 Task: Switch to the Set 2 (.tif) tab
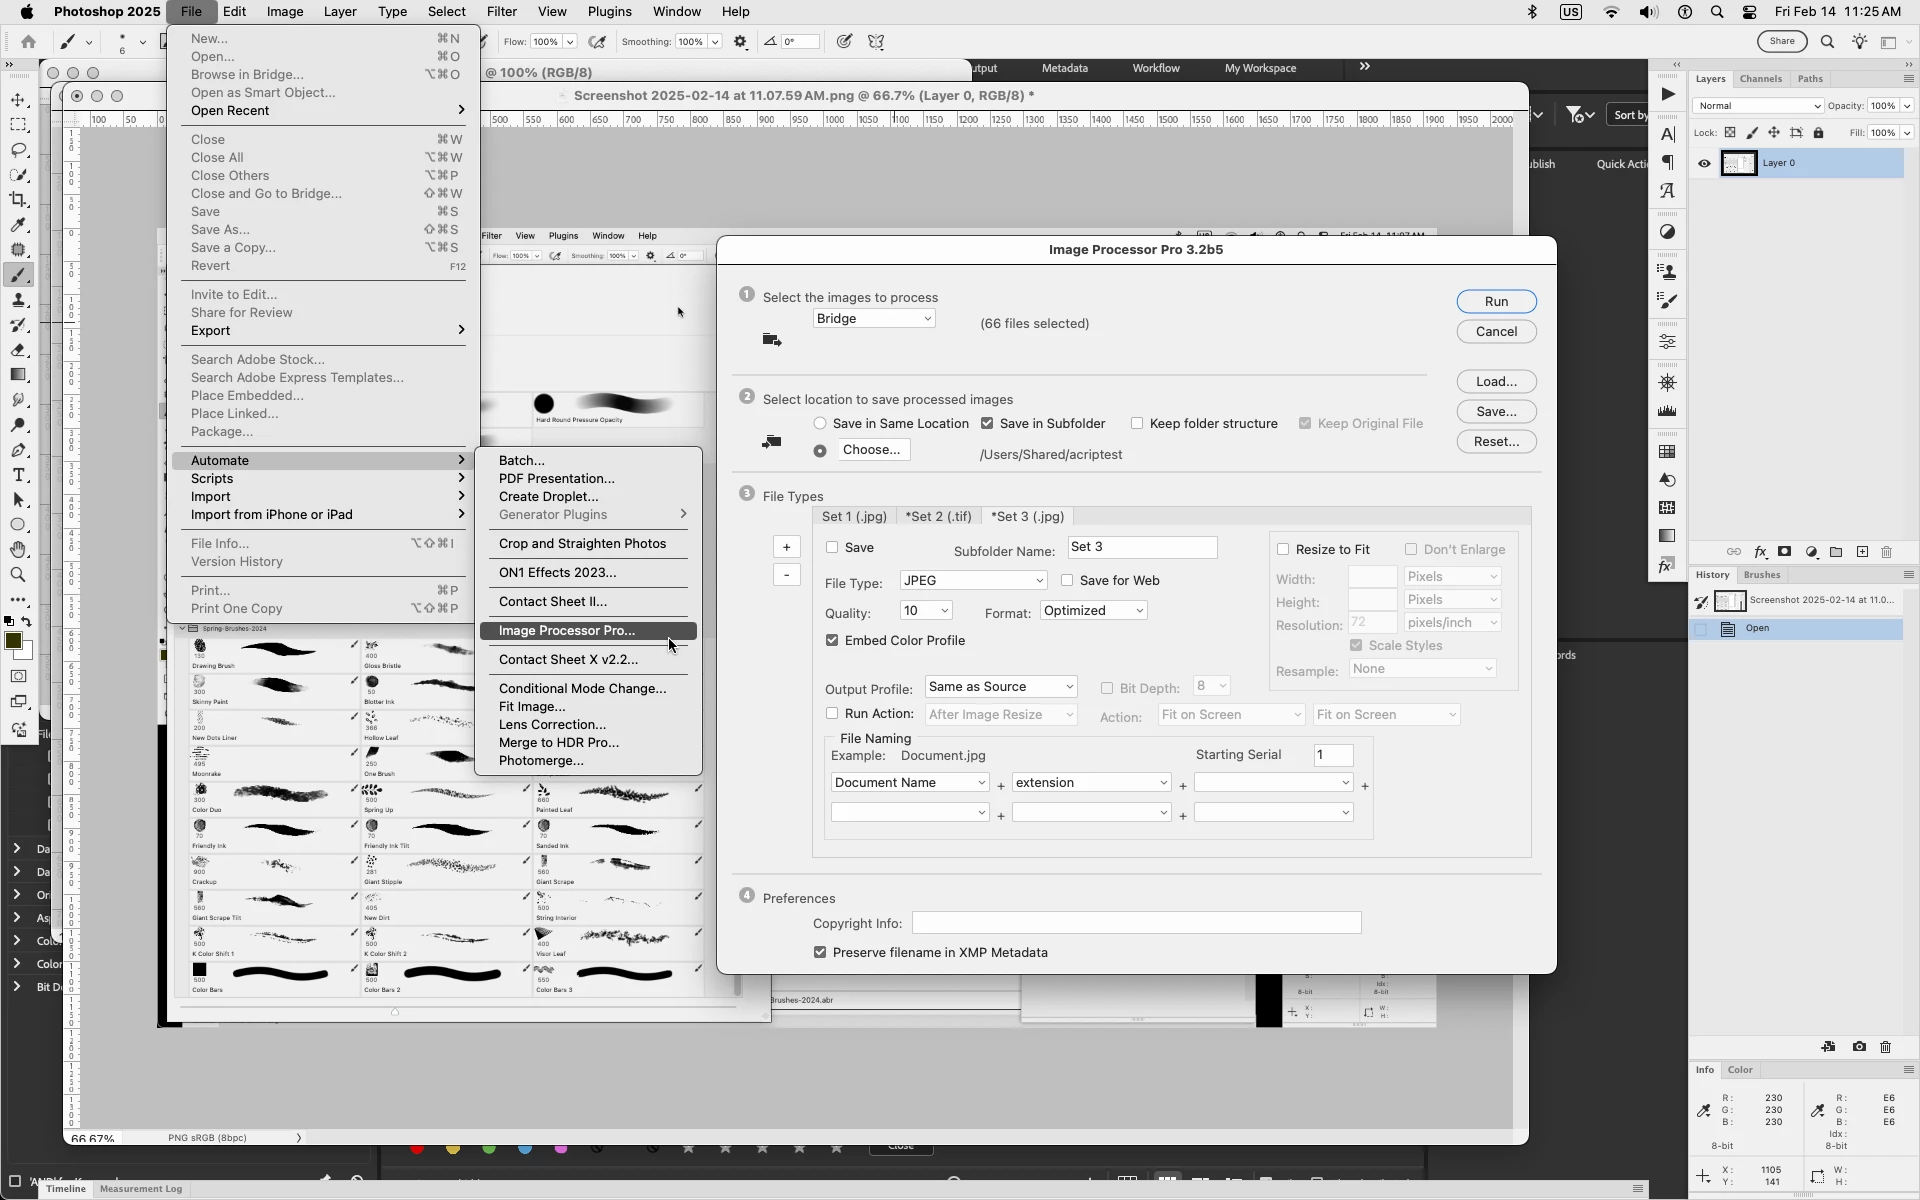(938, 517)
